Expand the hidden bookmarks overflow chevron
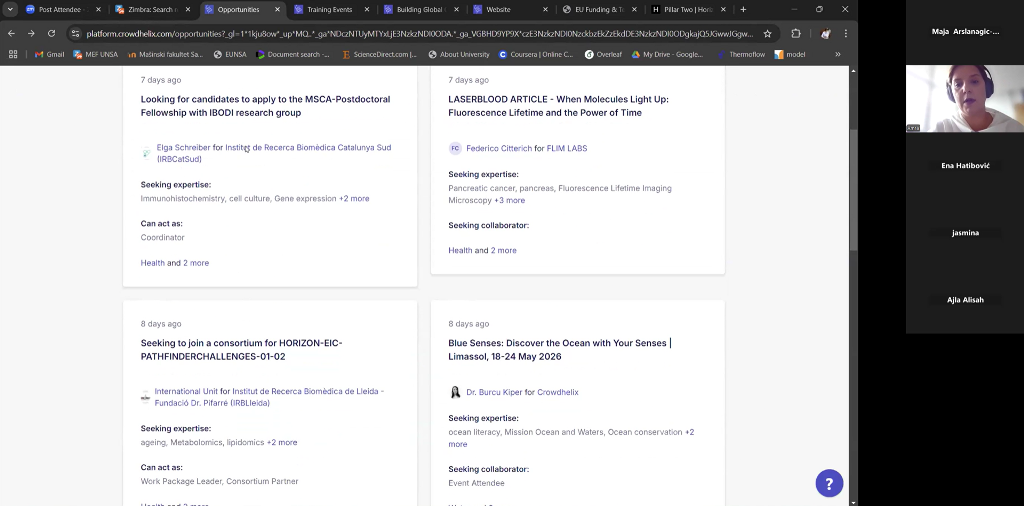This screenshot has width=1024, height=506. [x=837, y=54]
